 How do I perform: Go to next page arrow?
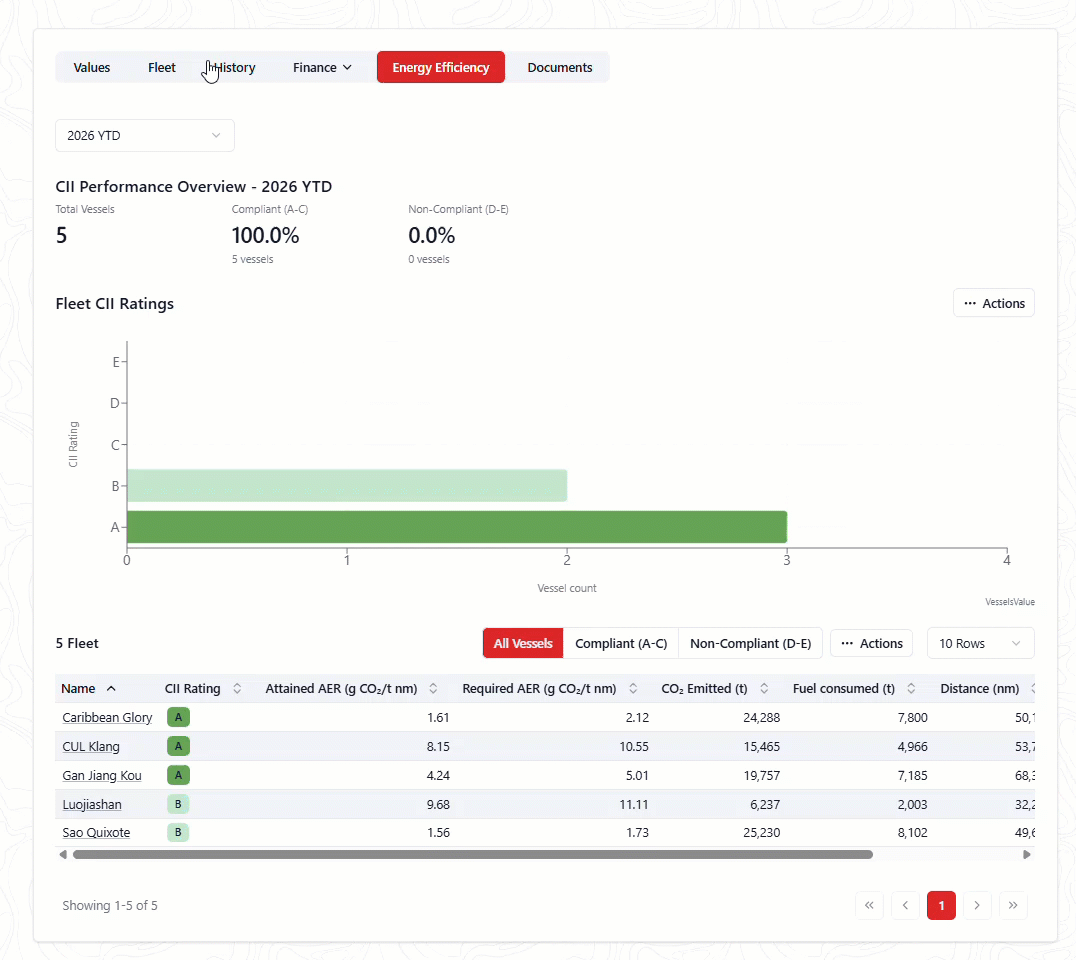tap(977, 905)
